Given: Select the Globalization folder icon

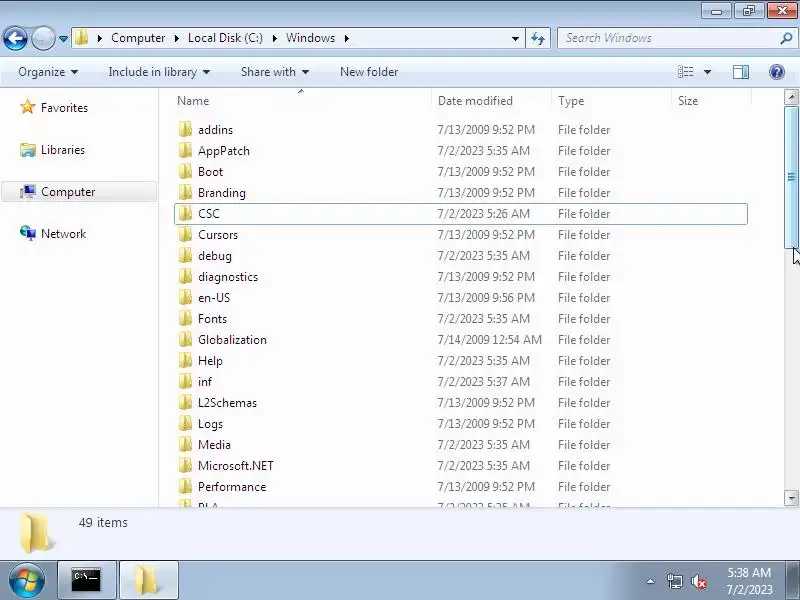Looking at the screenshot, I should coord(186,339).
